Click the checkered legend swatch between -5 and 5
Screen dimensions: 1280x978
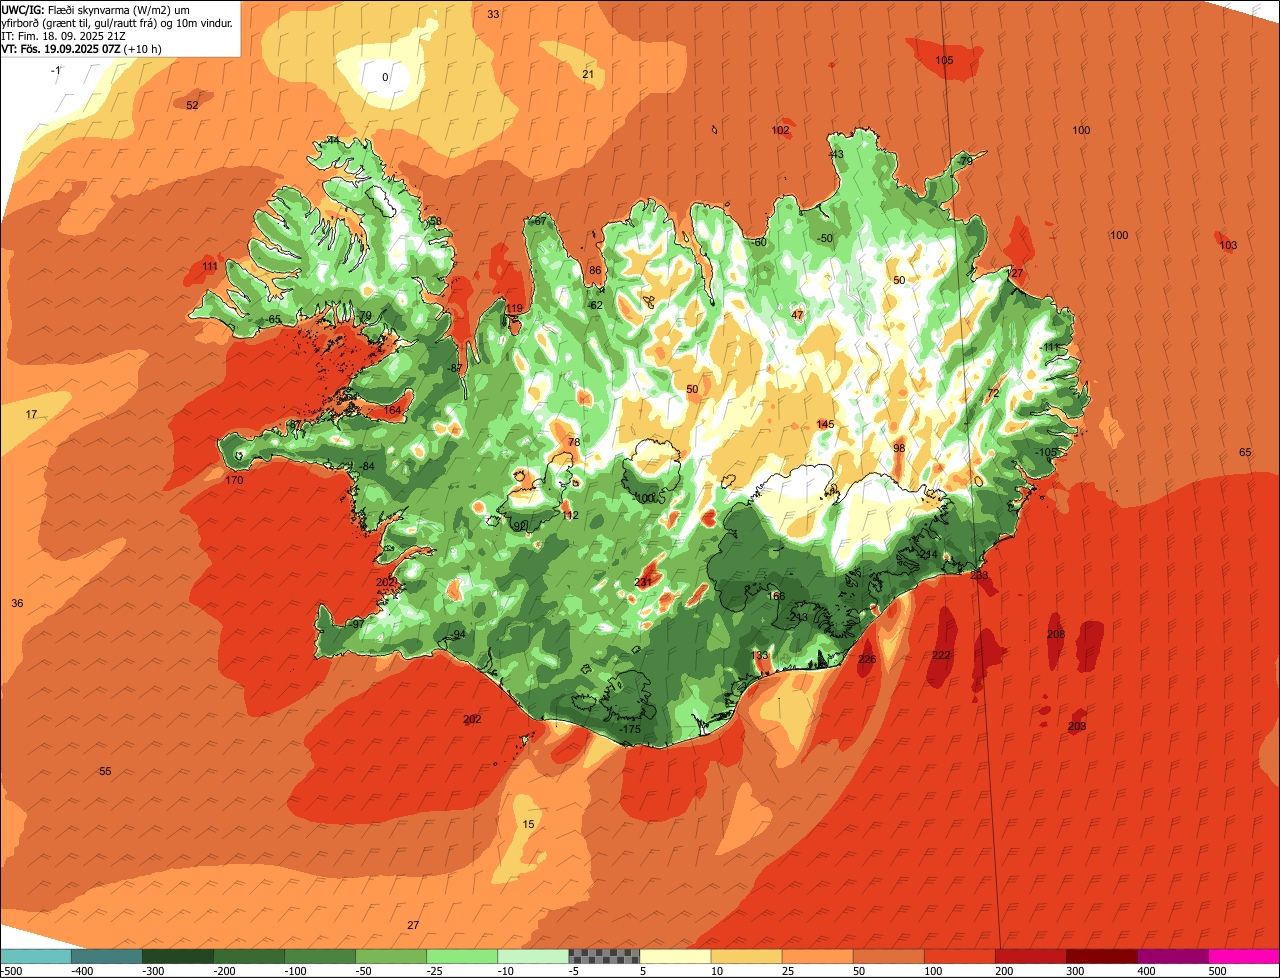coord(604,956)
